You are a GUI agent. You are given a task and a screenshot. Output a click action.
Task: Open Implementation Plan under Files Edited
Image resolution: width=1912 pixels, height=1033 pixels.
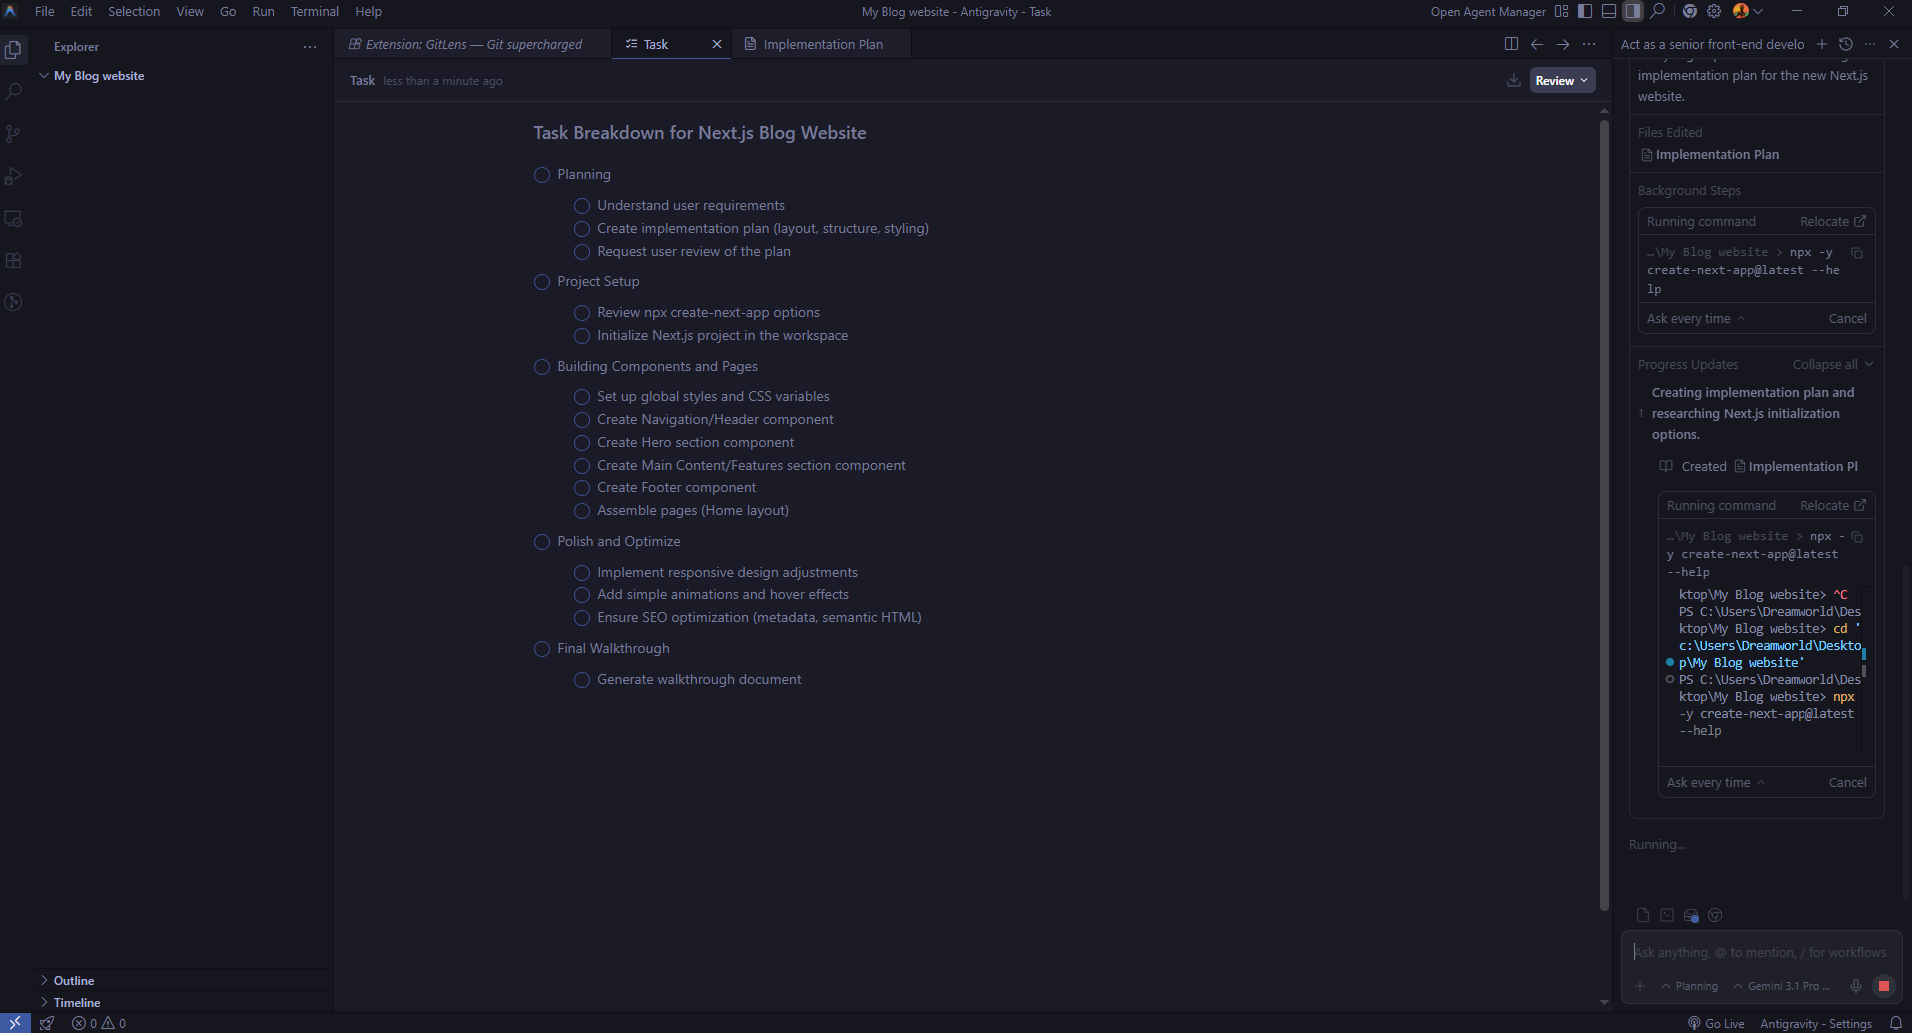click(x=1710, y=155)
